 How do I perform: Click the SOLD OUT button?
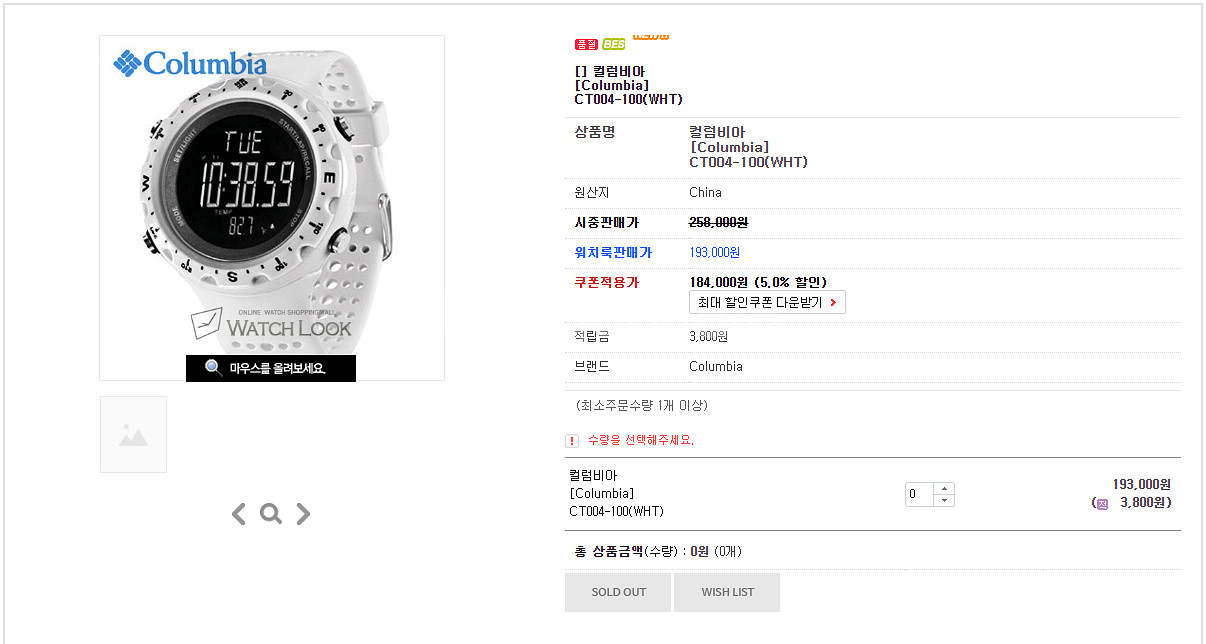click(x=618, y=592)
